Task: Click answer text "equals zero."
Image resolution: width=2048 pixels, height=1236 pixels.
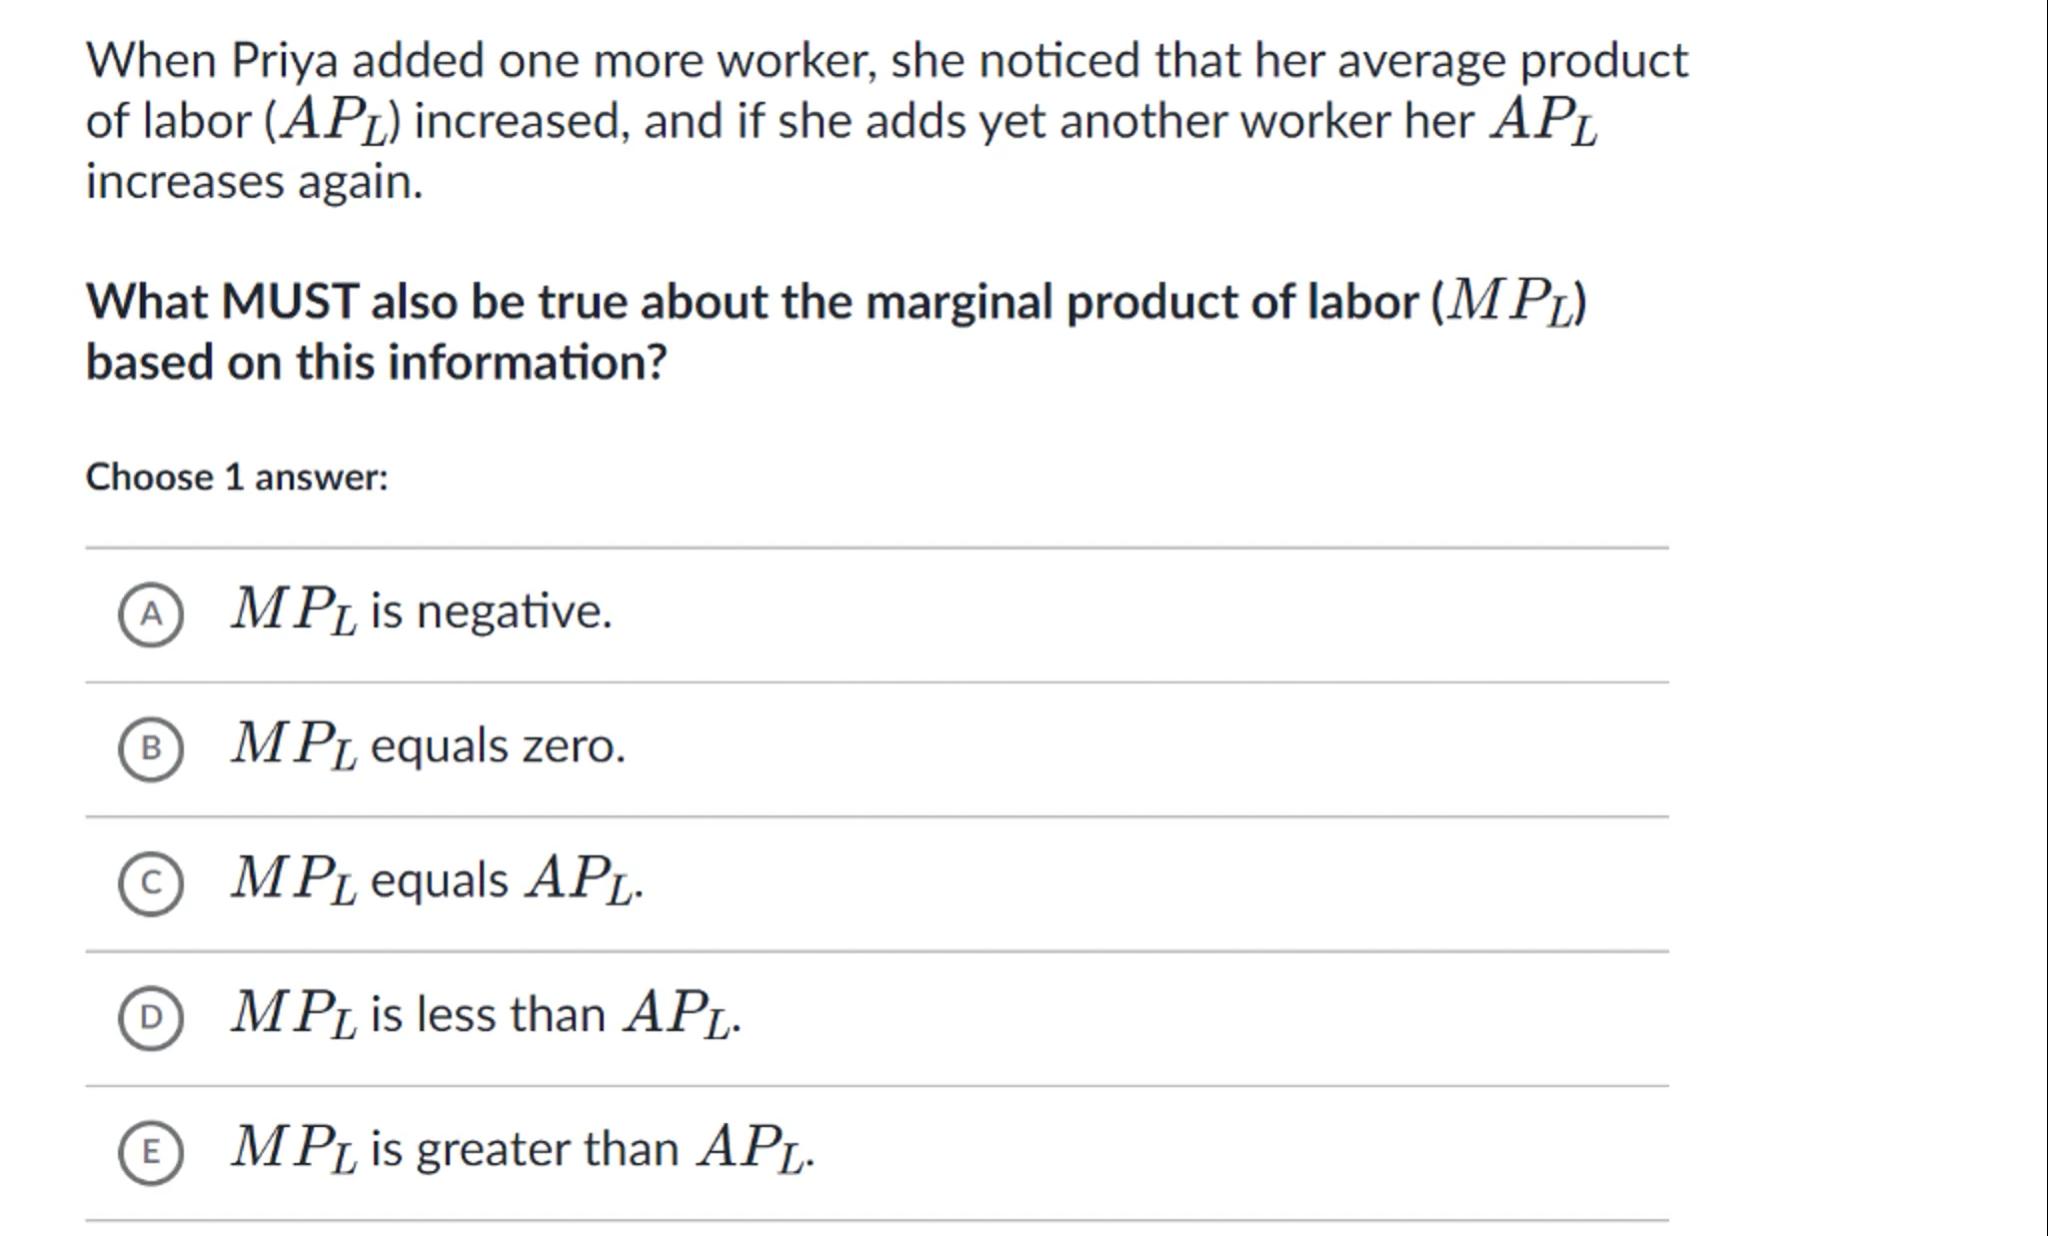Action: (497, 746)
